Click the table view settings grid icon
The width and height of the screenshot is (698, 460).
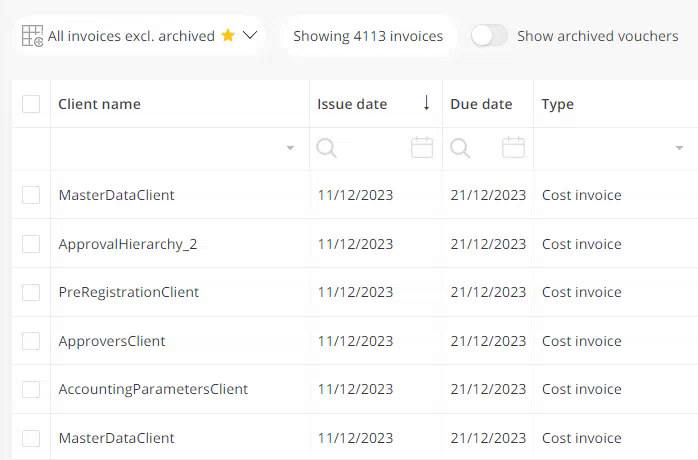point(32,36)
